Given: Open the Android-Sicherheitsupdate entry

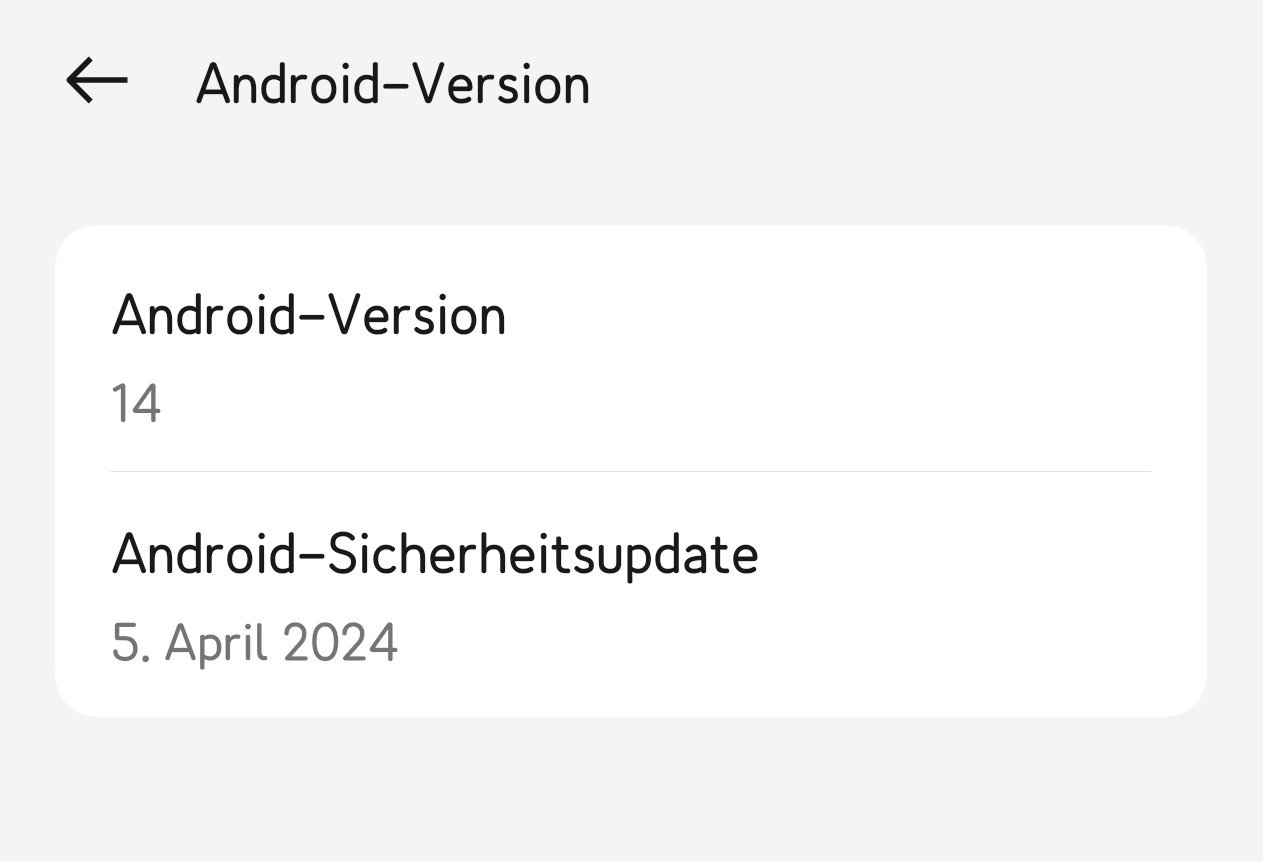Looking at the screenshot, I should click(631, 594).
